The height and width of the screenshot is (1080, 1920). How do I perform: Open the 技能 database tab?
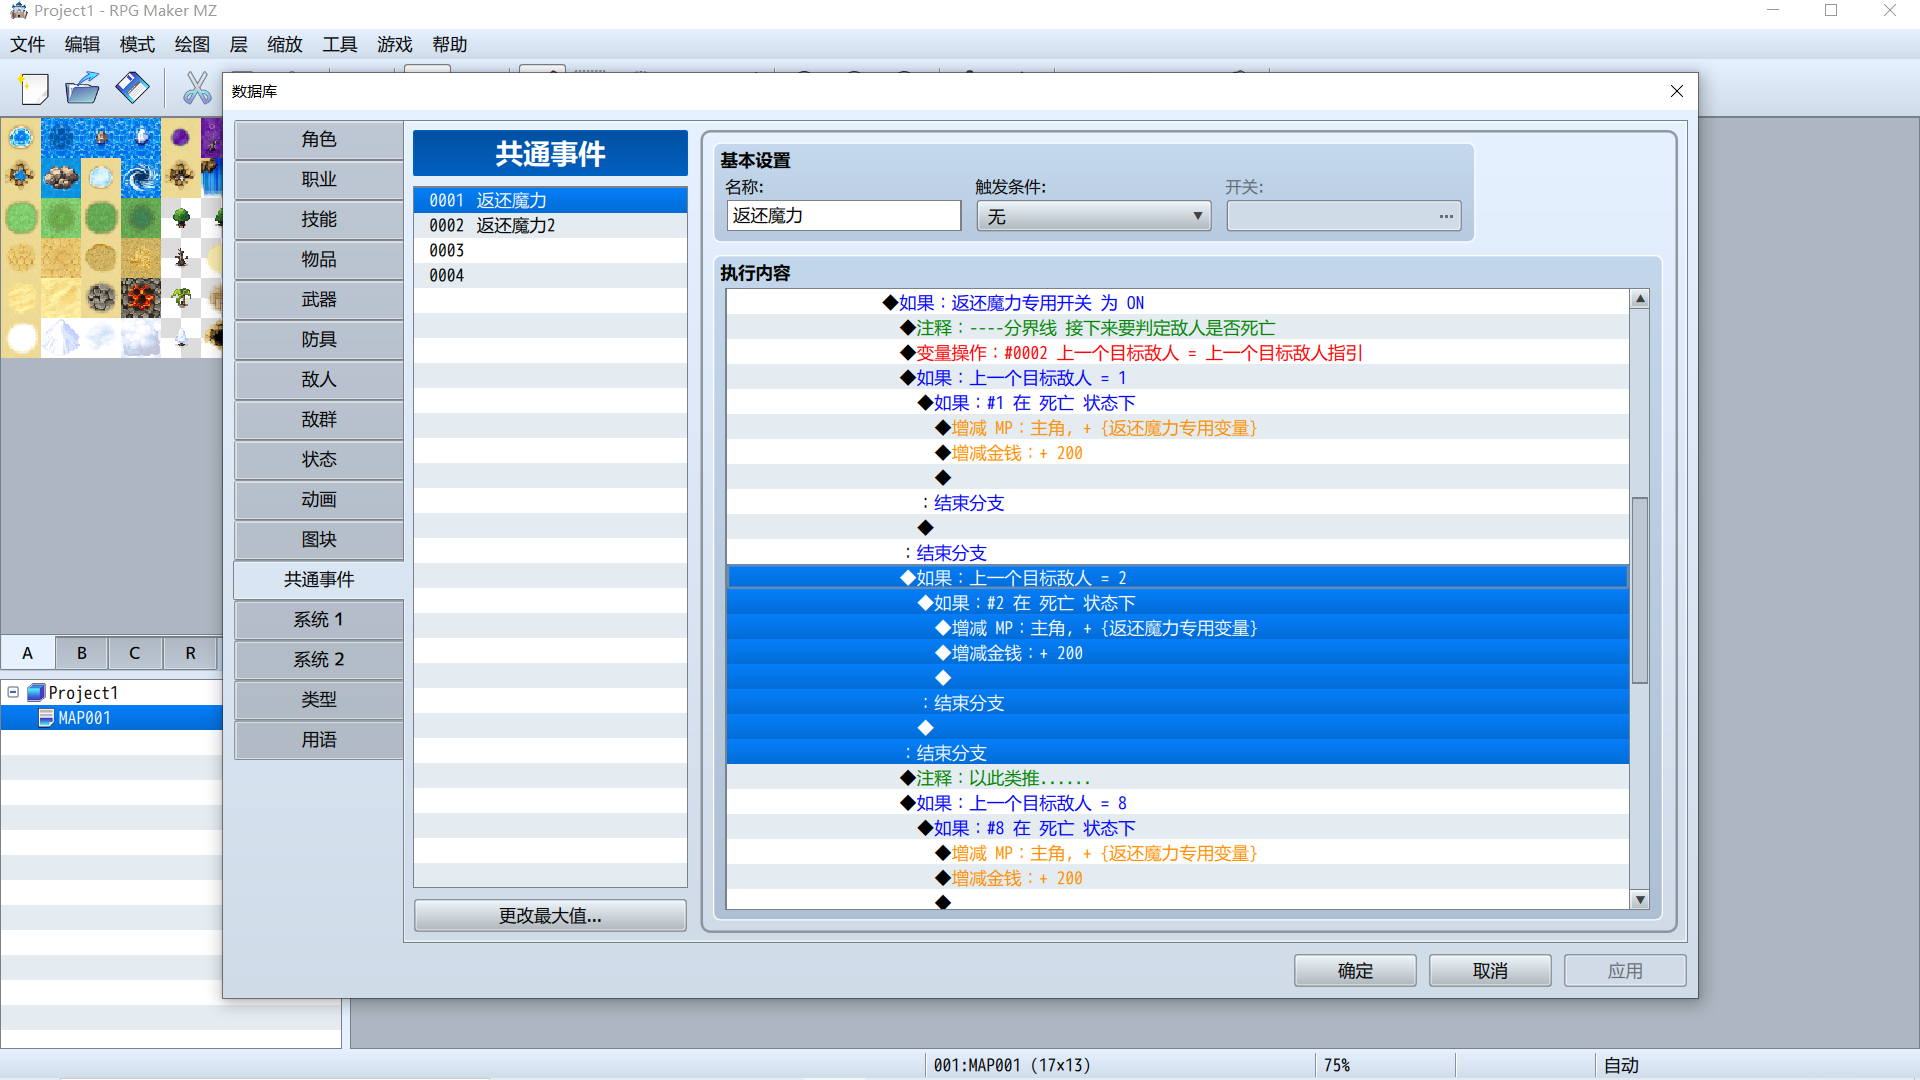(319, 219)
